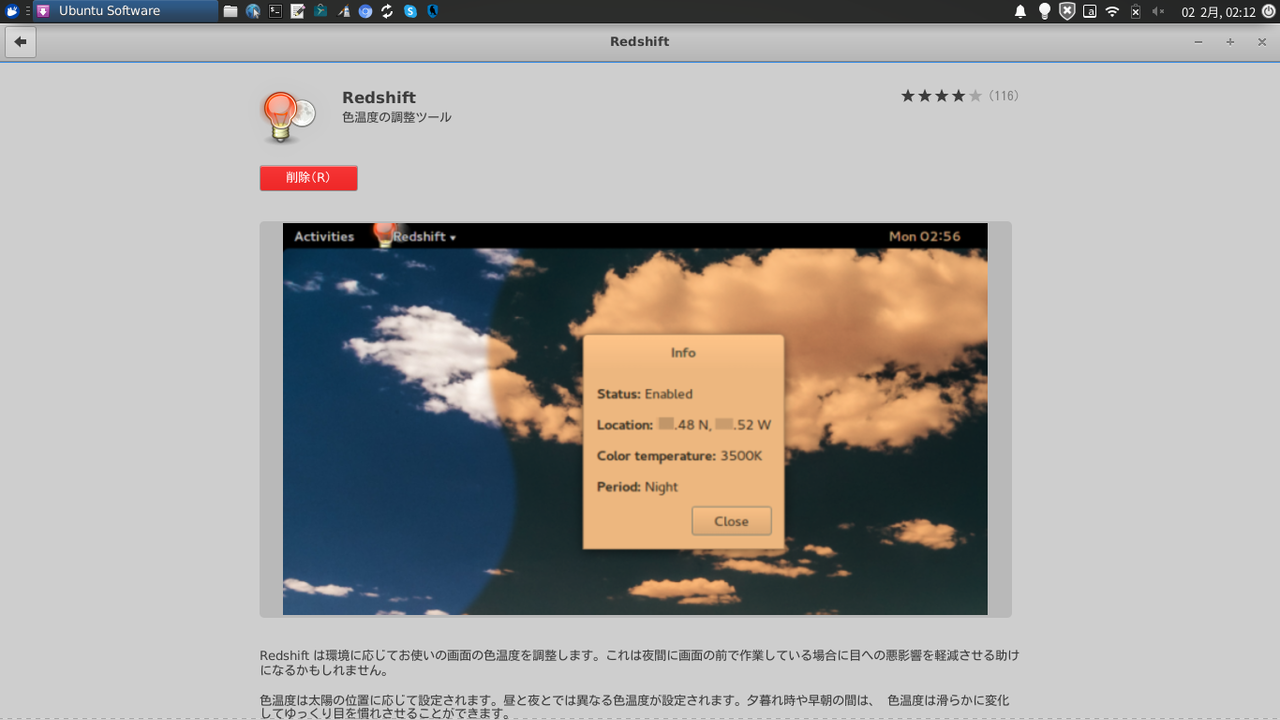Launch Skype from the top panel
Image resolution: width=1280 pixels, height=720 pixels.
tap(410, 12)
